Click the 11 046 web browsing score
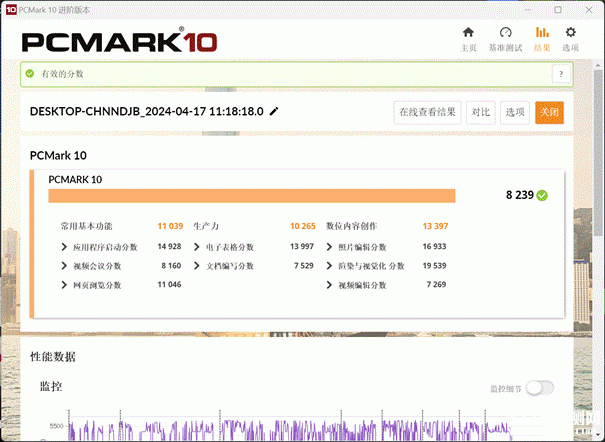This screenshot has height=442, width=605. coord(169,284)
